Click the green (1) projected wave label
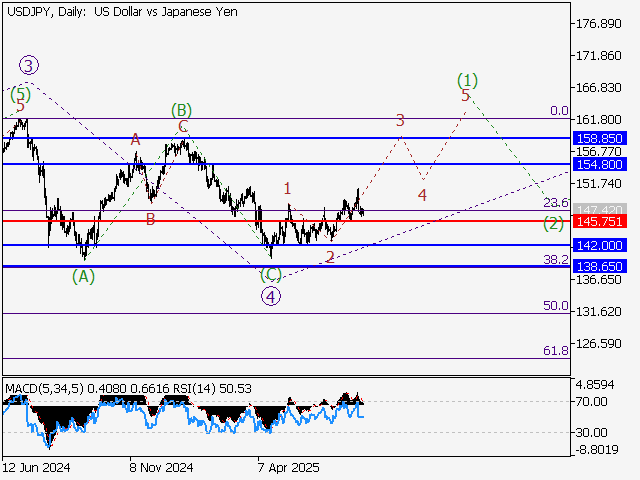Image resolution: width=640 pixels, height=480 pixels. (x=467, y=80)
